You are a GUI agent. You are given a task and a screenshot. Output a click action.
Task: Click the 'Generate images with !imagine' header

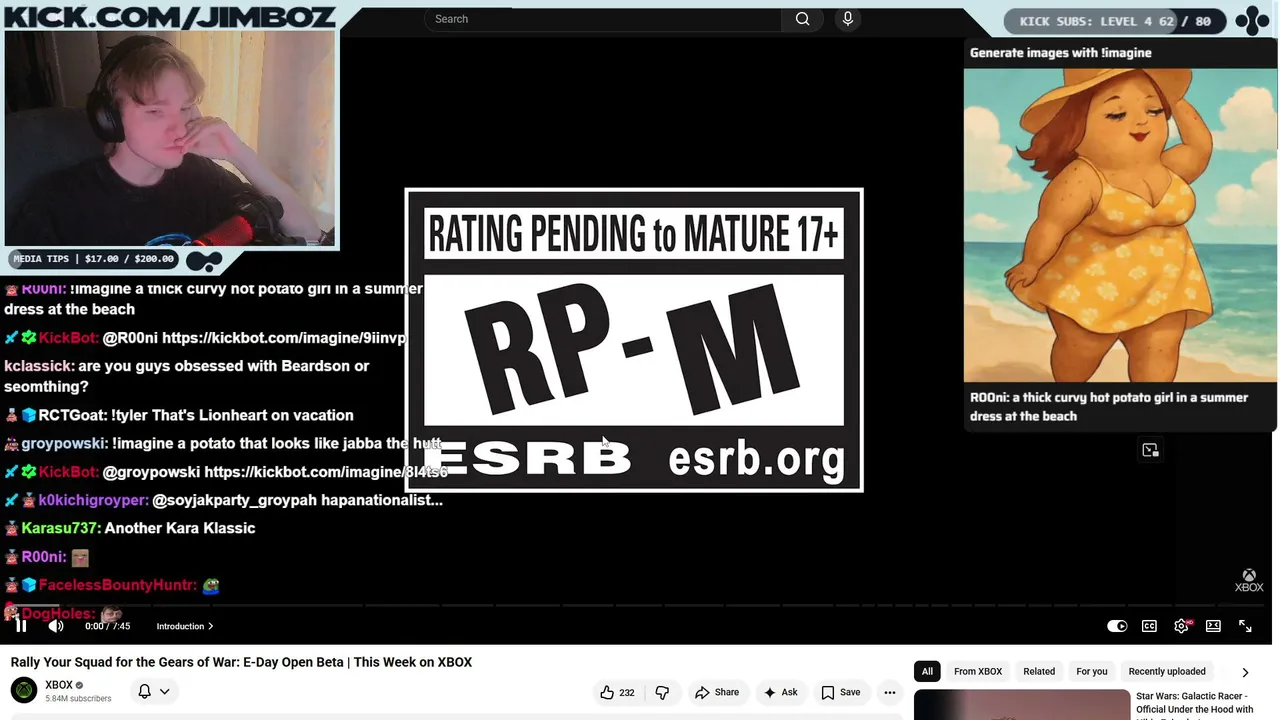tap(1061, 53)
